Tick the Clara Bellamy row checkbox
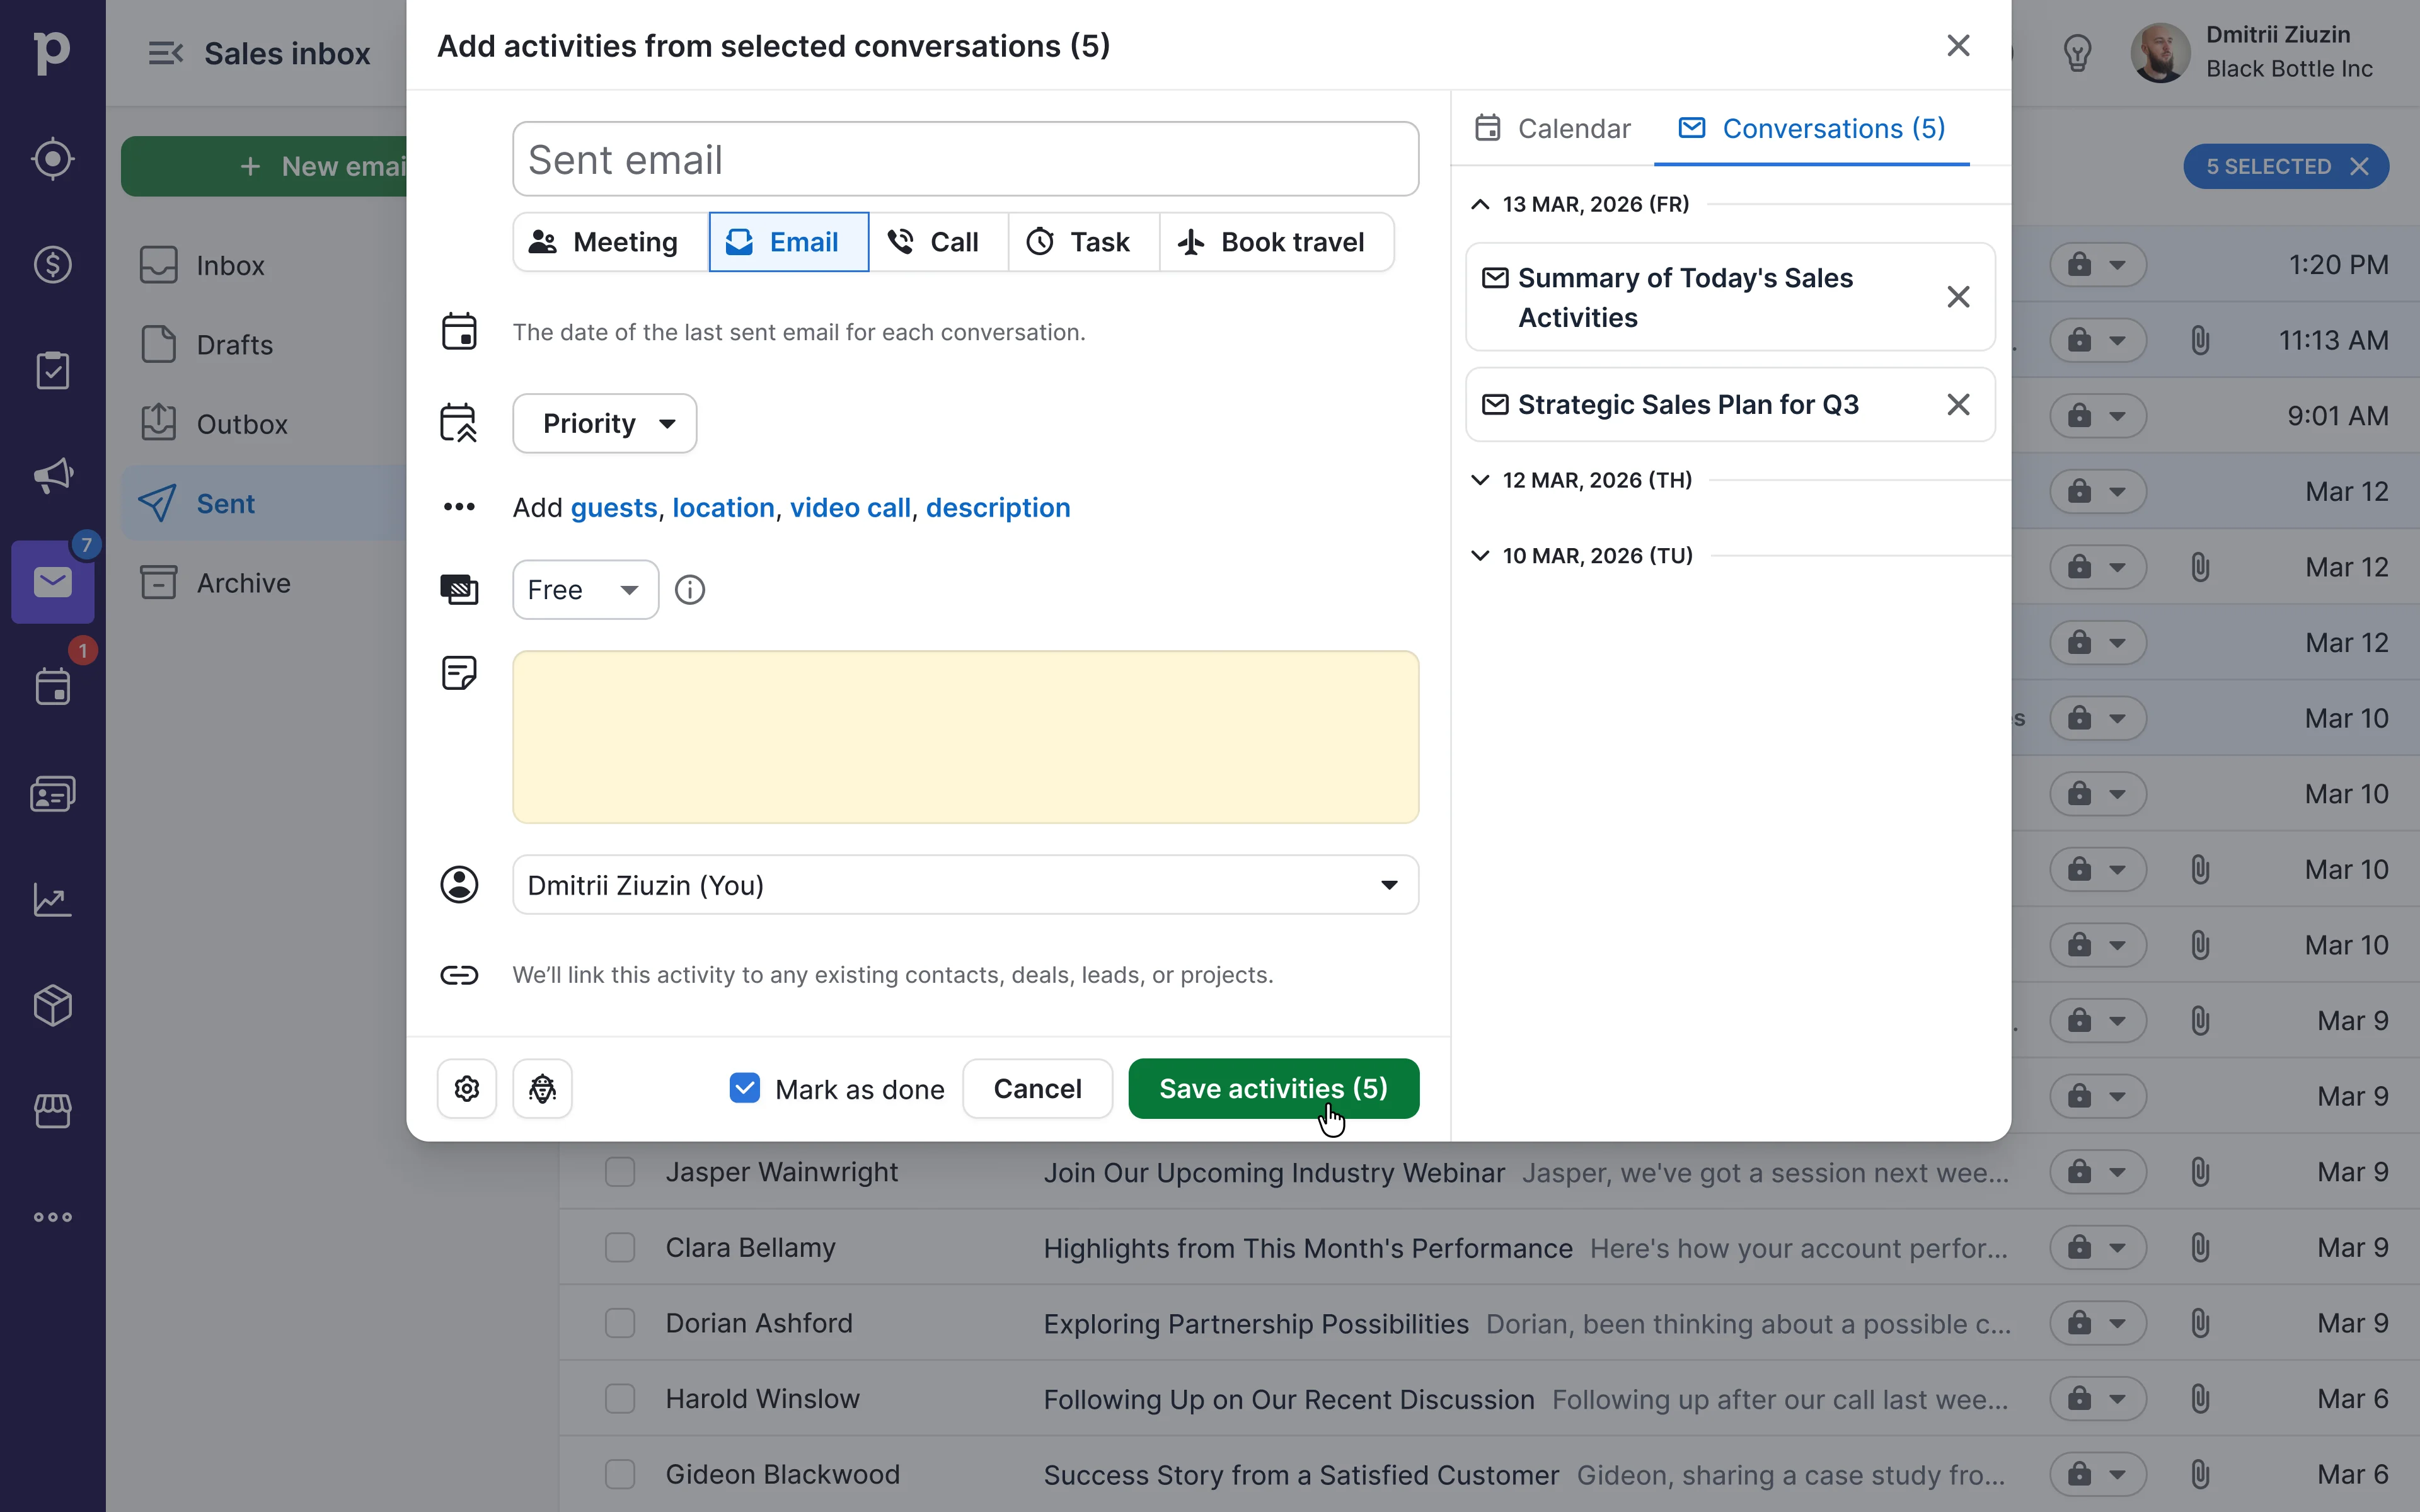The height and width of the screenshot is (1512, 2420). pyautogui.click(x=620, y=1247)
